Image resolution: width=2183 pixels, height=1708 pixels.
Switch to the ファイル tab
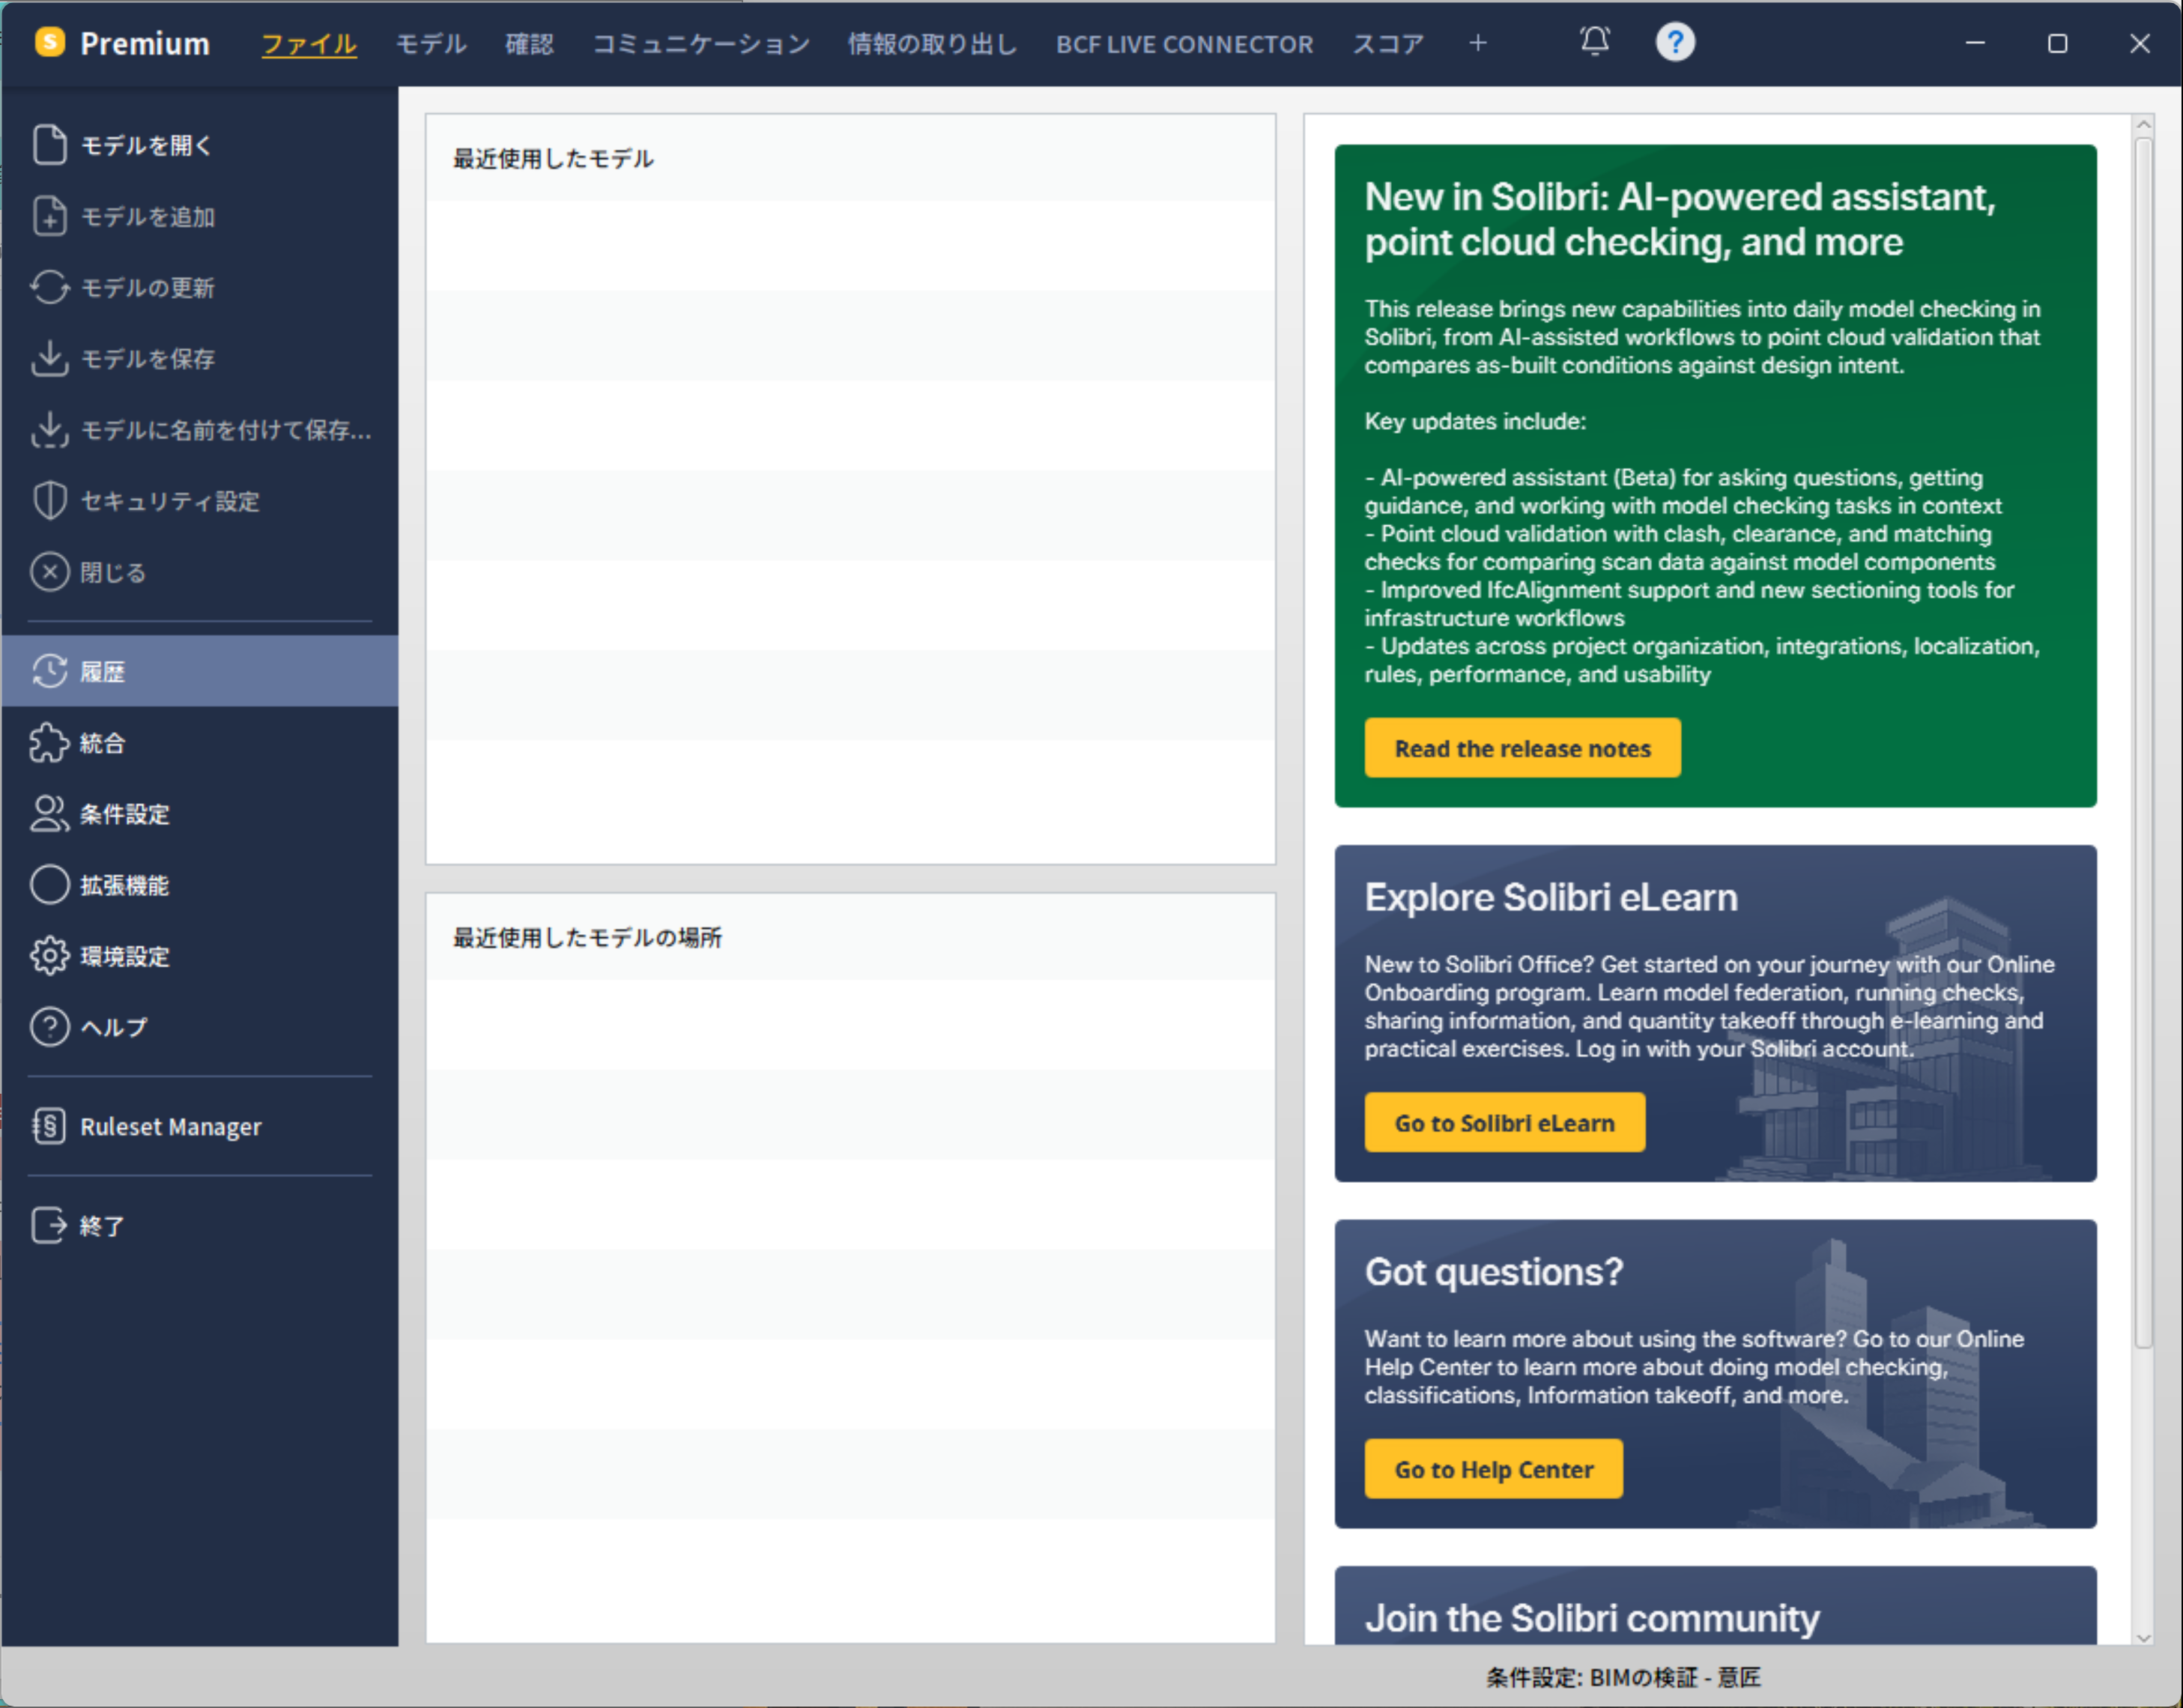309,44
